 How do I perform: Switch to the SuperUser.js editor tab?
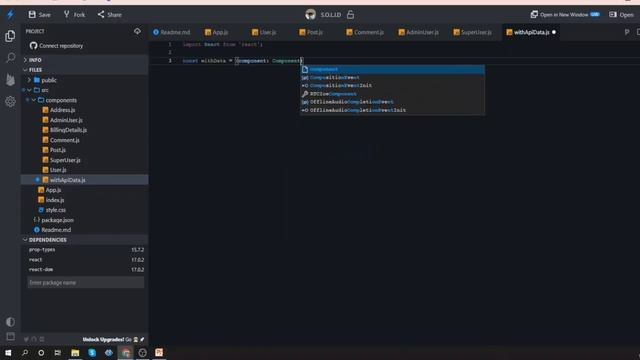click(473, 32)
